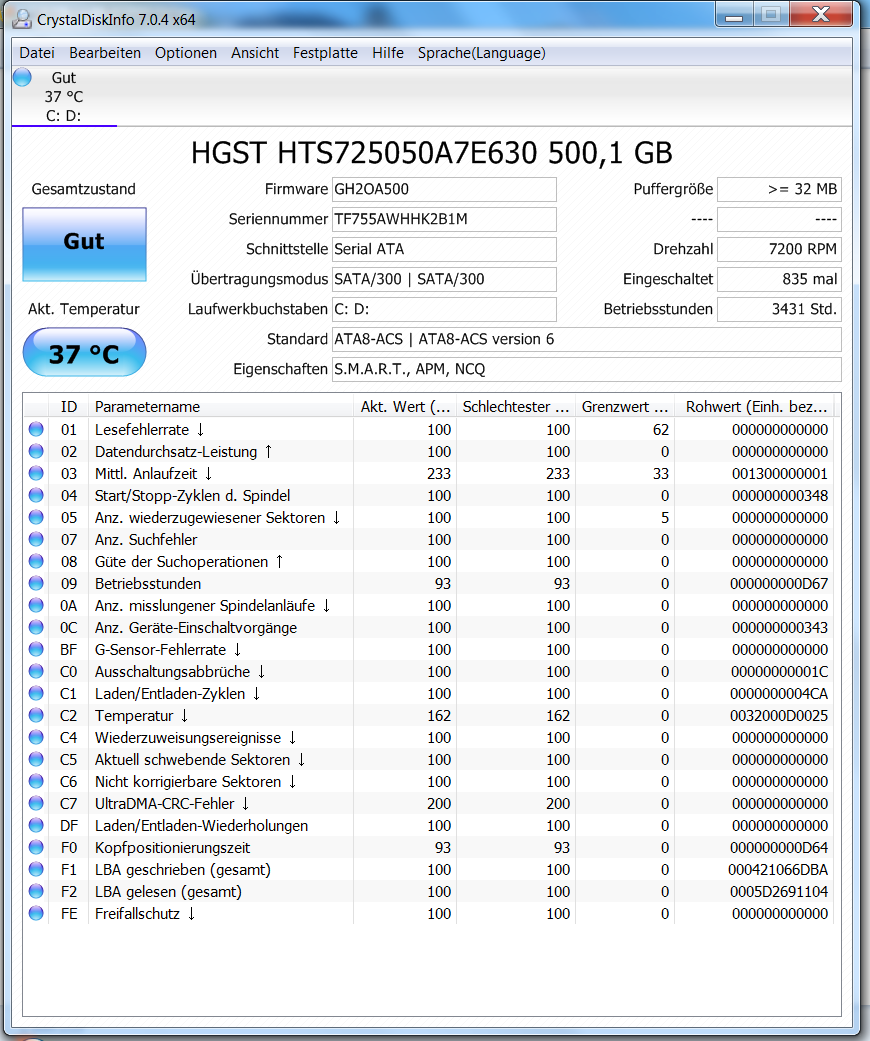This screenshot has width=870, height=1041.
Task: Click the Firmware field GH2OA500
Action: (x=444, y=189)
